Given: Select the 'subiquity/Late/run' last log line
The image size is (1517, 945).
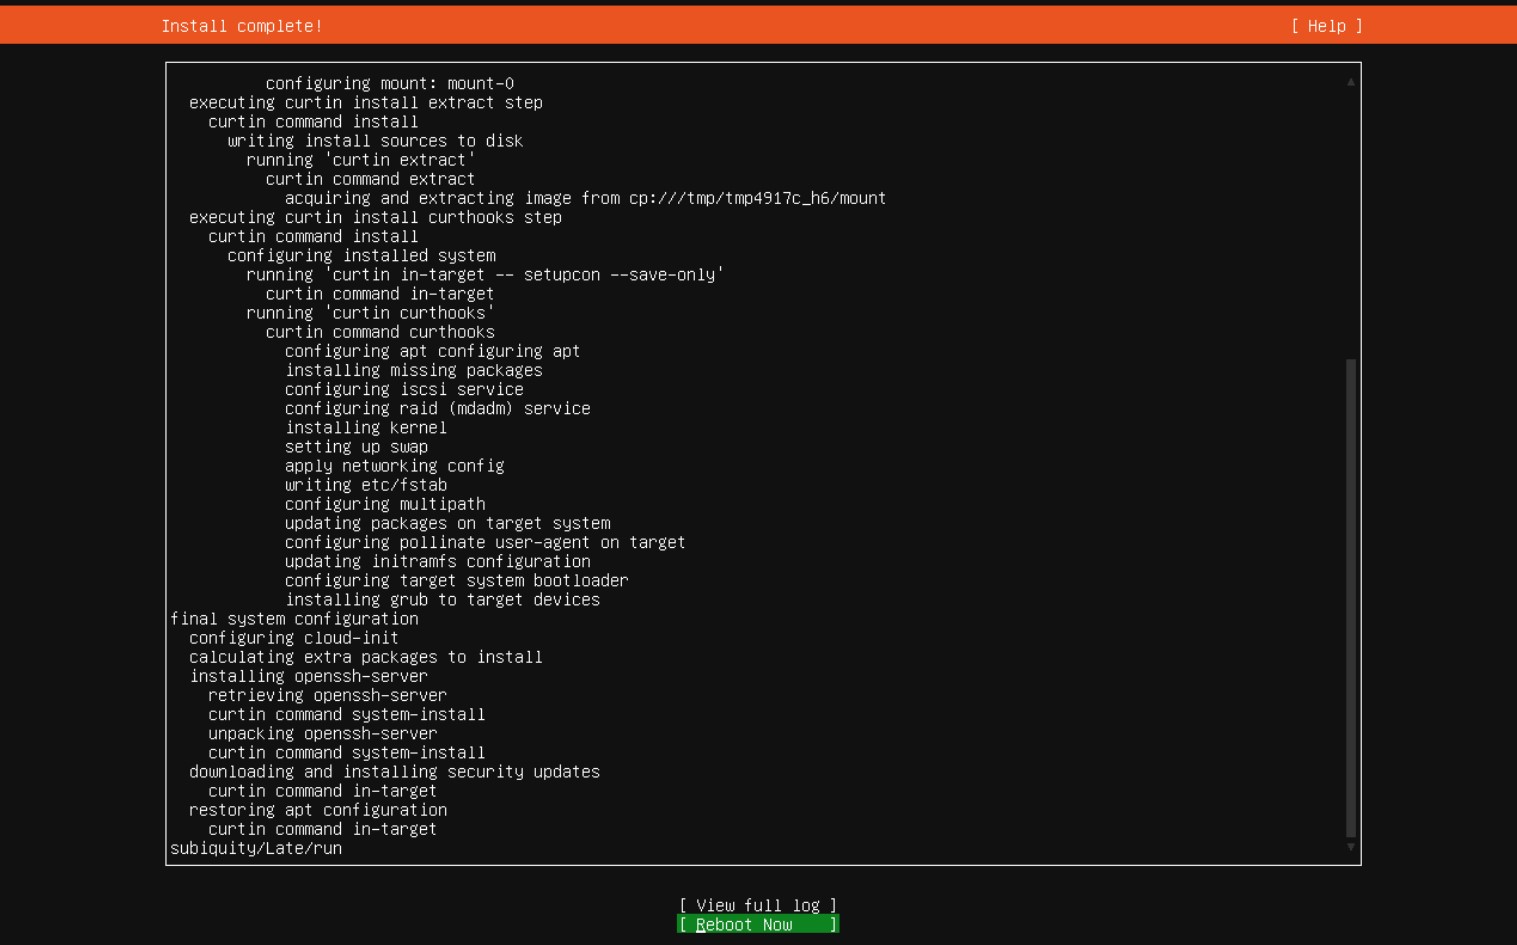Looking at the screenshot, I should [256, 848].
